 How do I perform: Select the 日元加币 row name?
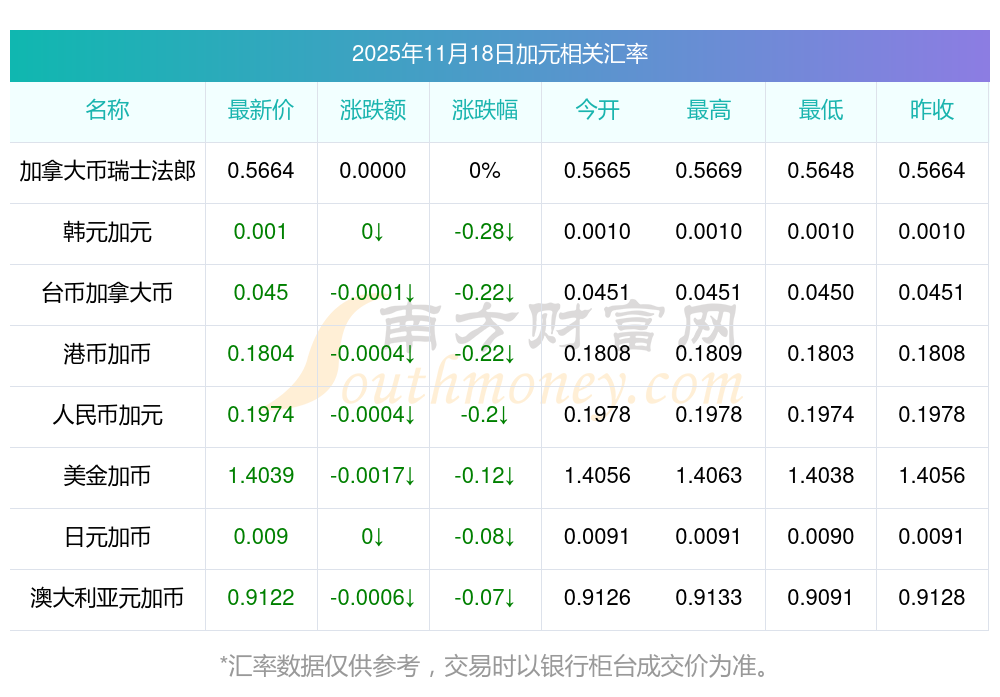pos(107,538)
